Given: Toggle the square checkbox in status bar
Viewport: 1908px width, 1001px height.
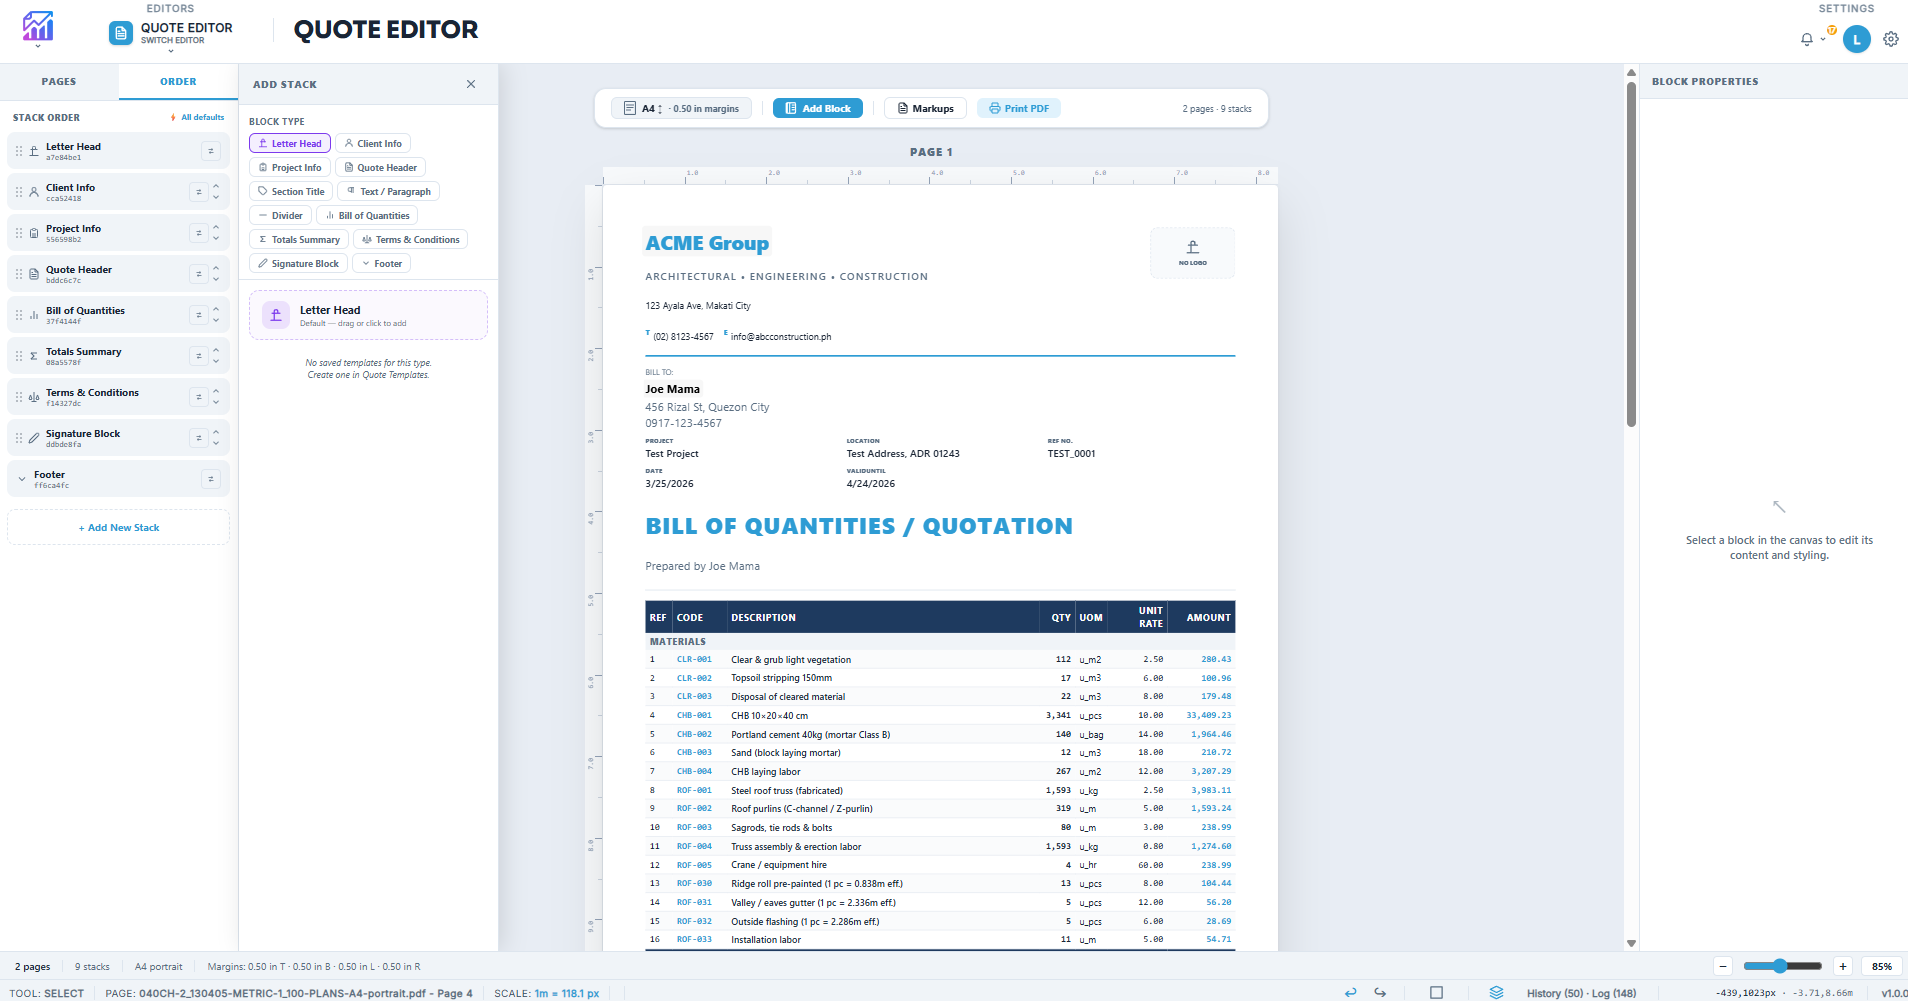Looking at the screenshot, I should pyautogui.click(x=1436, y=993).
